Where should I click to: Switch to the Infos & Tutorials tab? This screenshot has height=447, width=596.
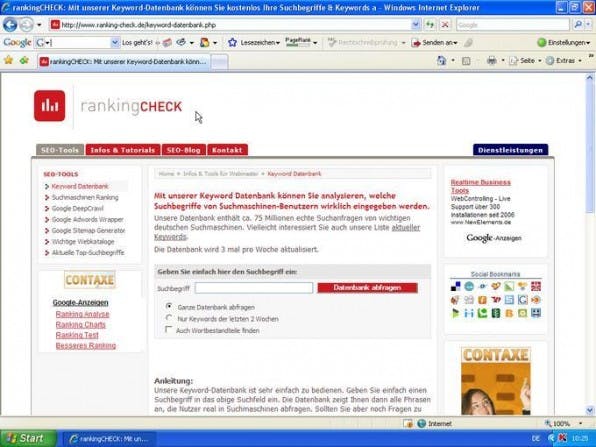click(x=123, y=150)
